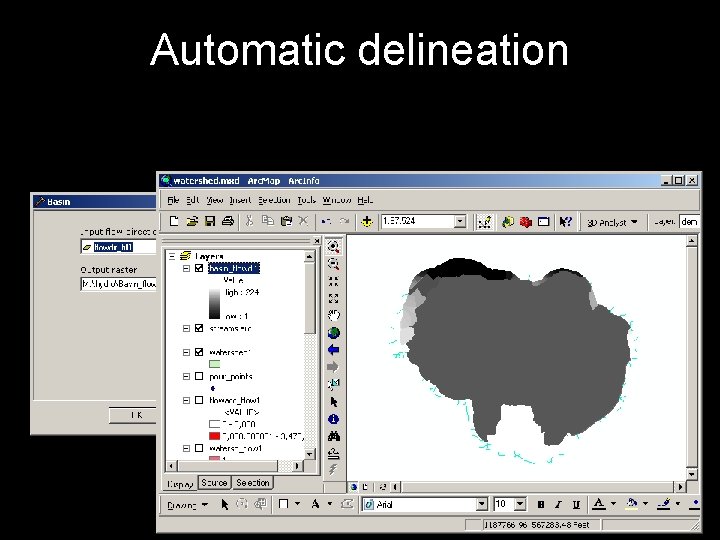Click the Fixed Zoom In tool

(x=334, y=281)
